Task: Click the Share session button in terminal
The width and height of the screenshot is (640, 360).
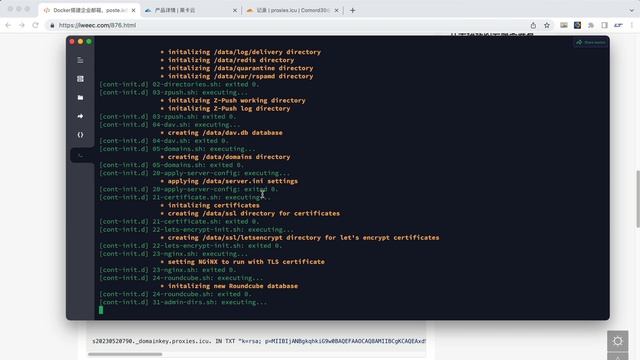Action: coord(591,42)
